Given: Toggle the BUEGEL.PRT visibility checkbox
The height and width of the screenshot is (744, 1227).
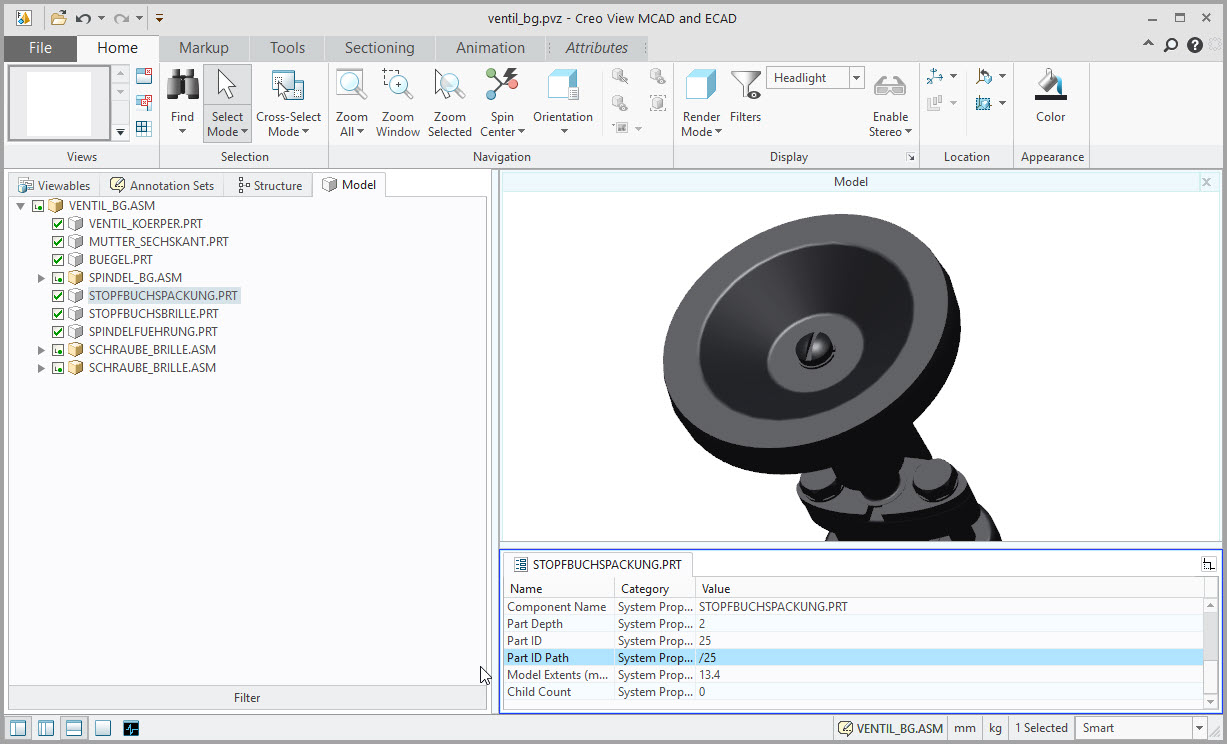Looking at the screenshot, I should click(58, 260).
